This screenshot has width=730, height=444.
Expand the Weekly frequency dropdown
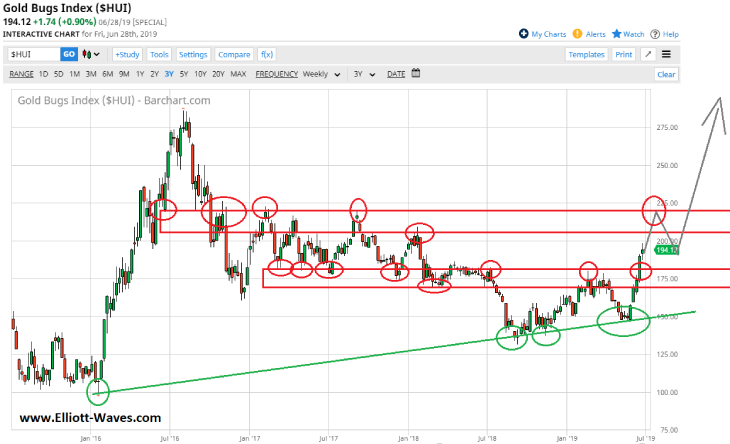pyautogui.click(x=320, y=74)
